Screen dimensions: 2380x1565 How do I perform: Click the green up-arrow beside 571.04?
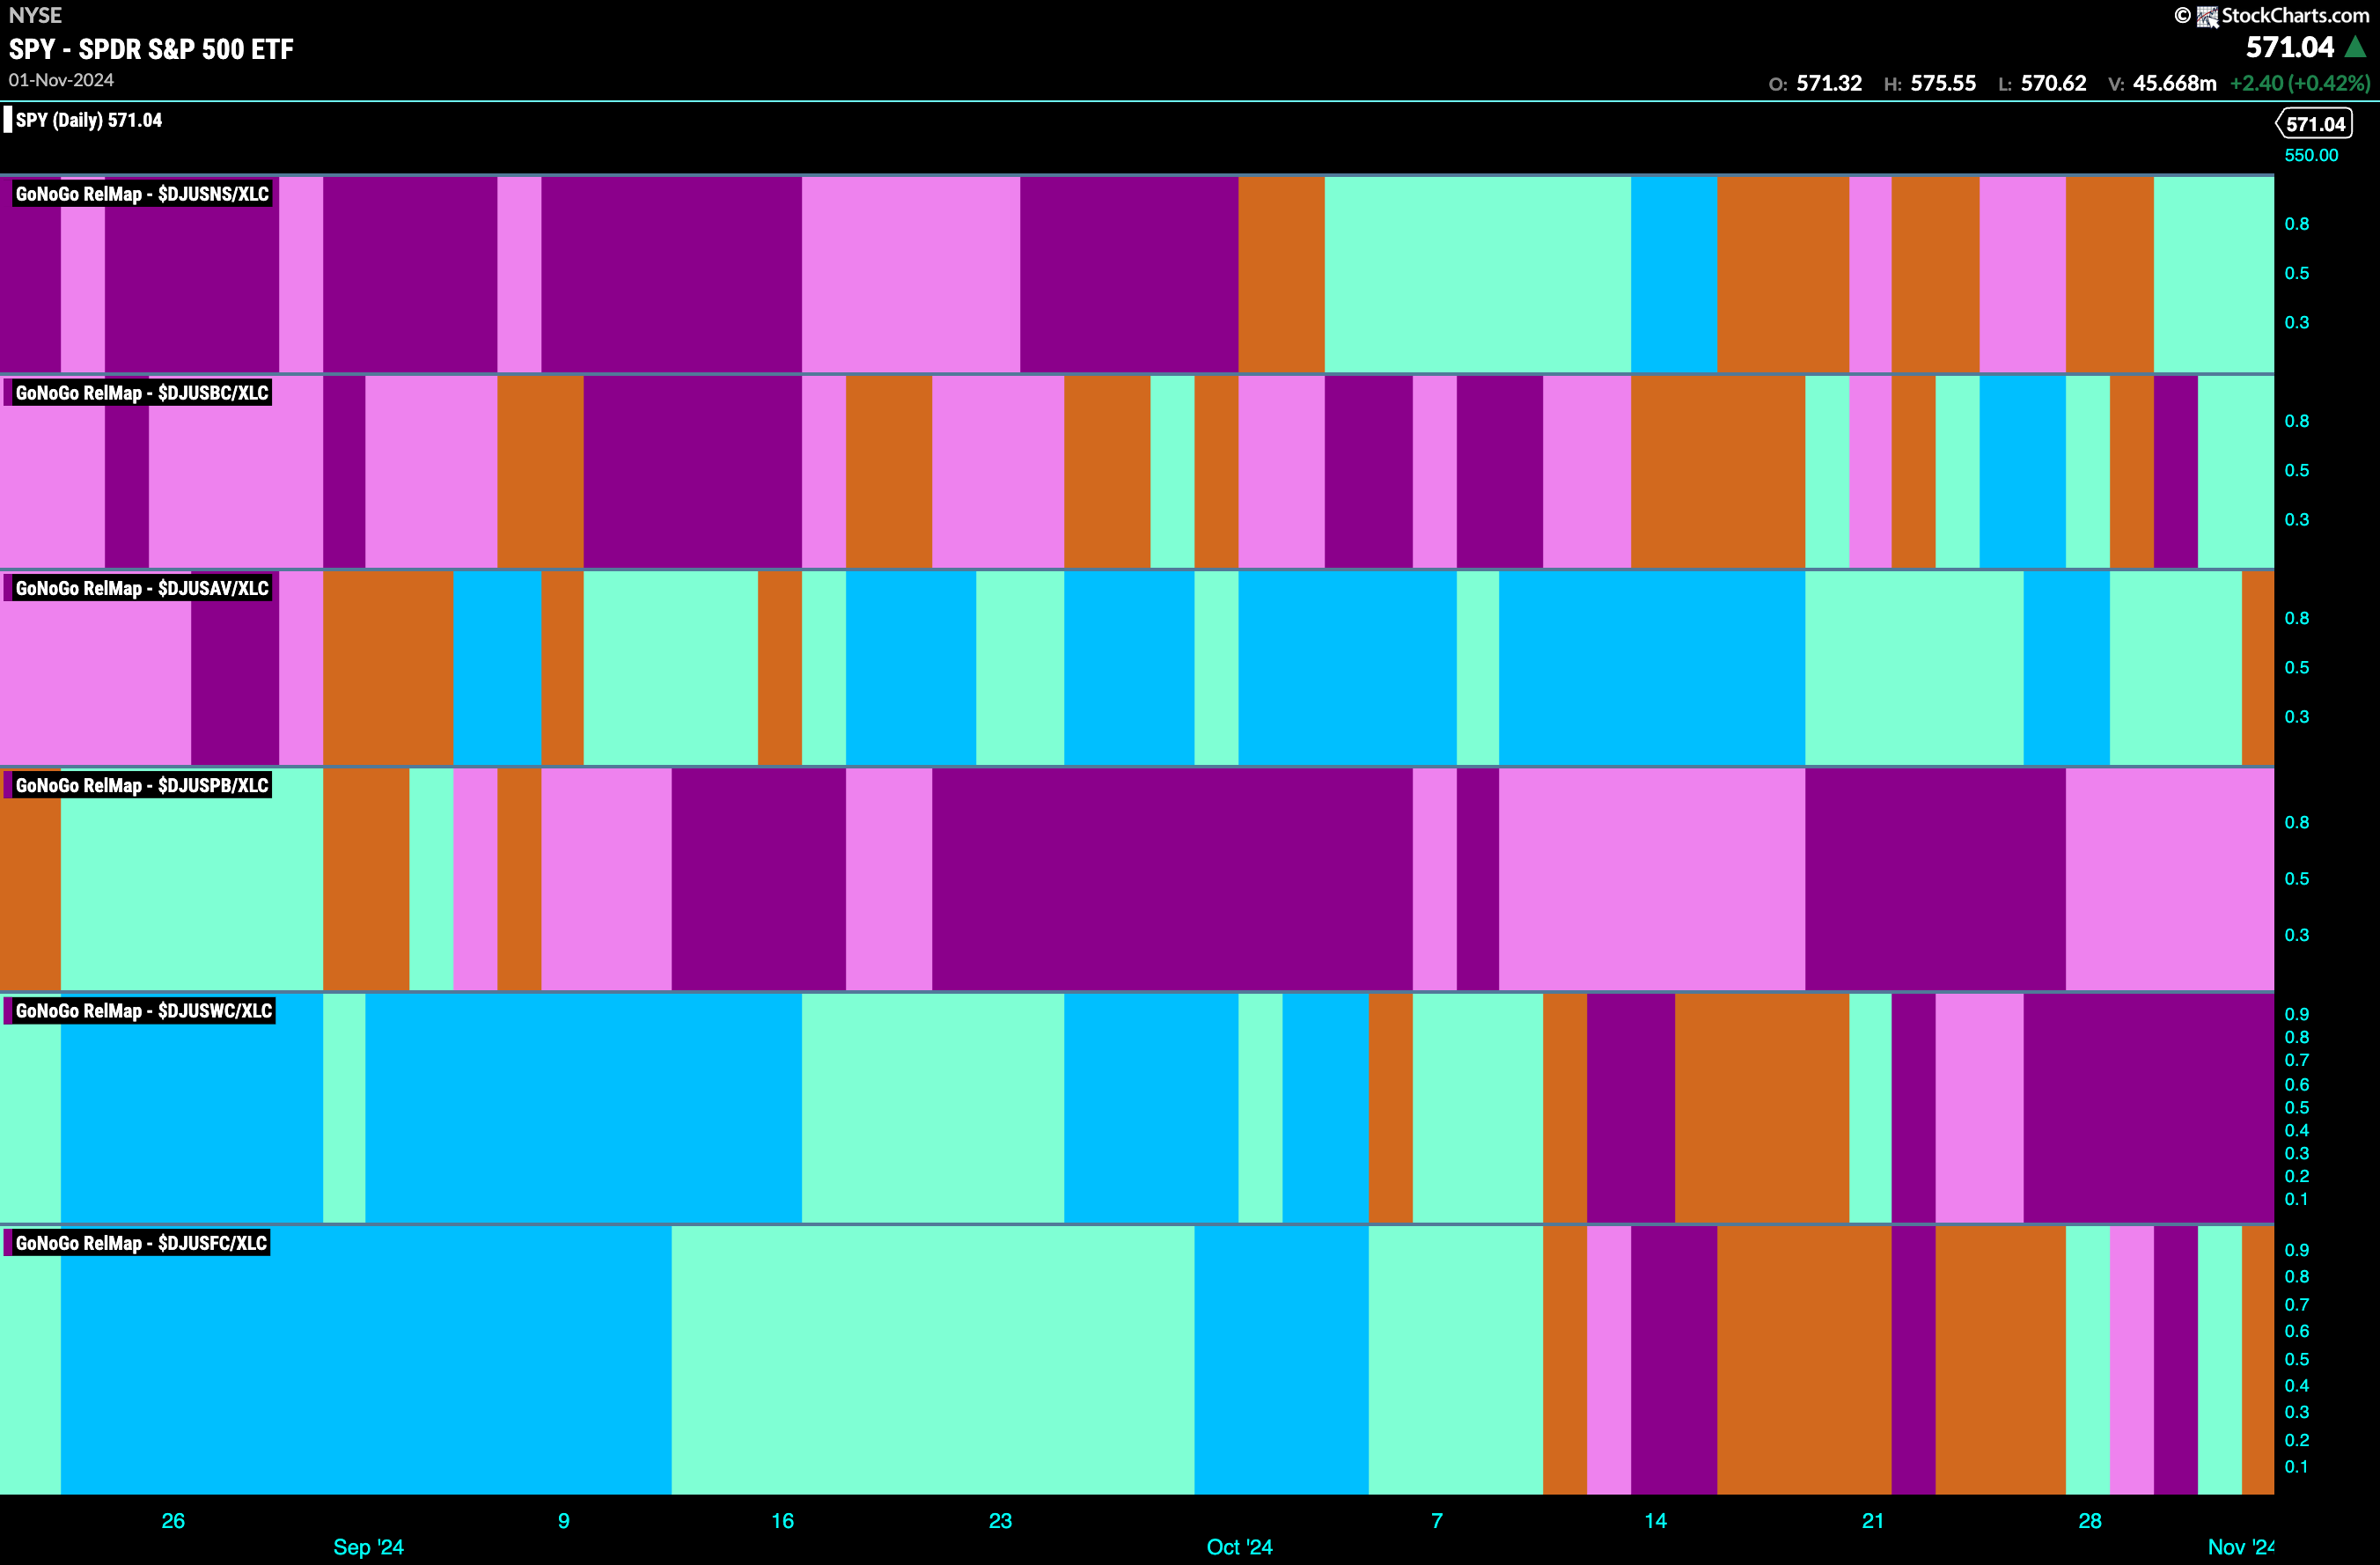click(2356, 47)
